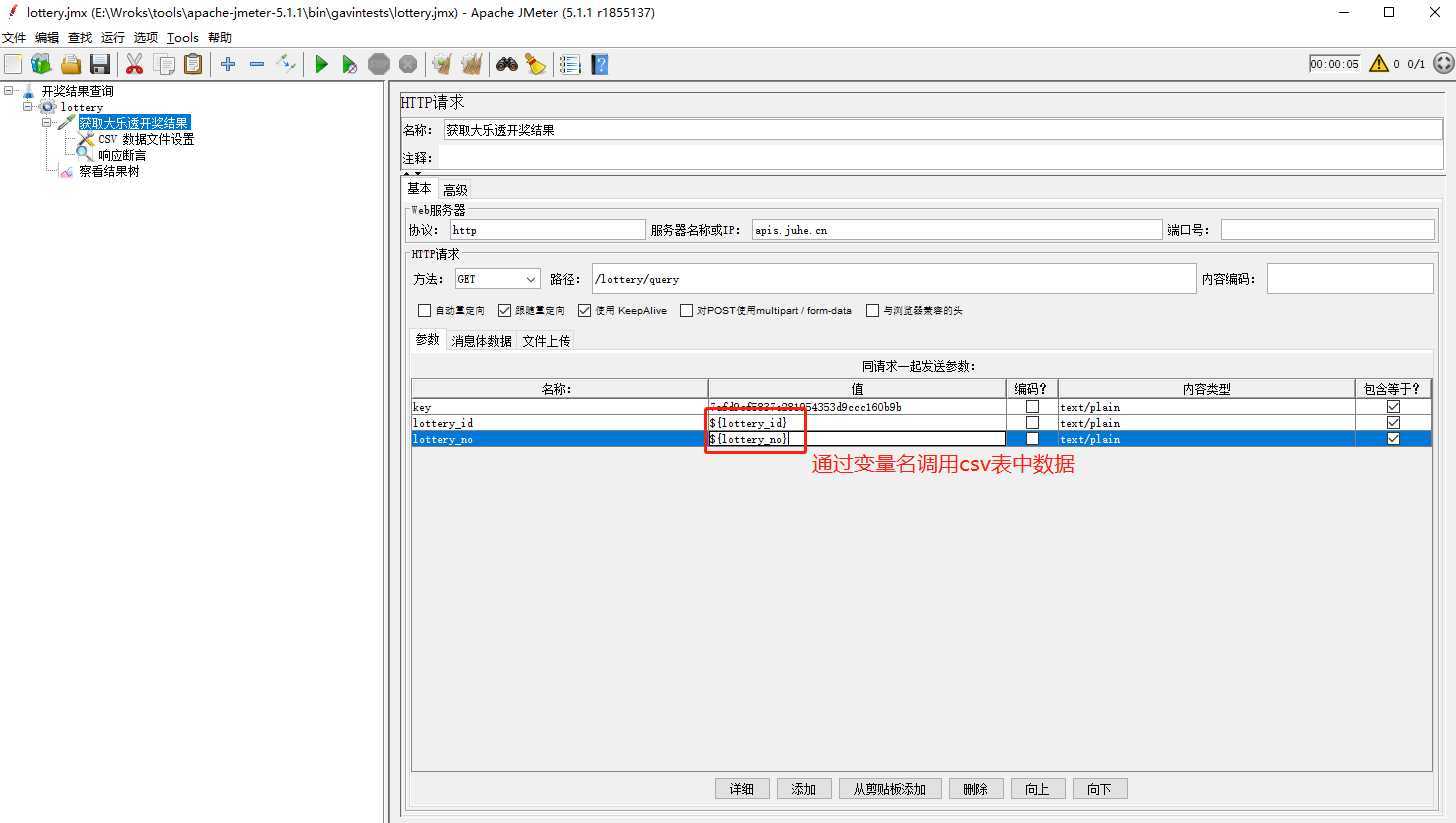Select the CSV 数据文件设置 element
Screen dimensions: 1456x823
tap(146, 139)
